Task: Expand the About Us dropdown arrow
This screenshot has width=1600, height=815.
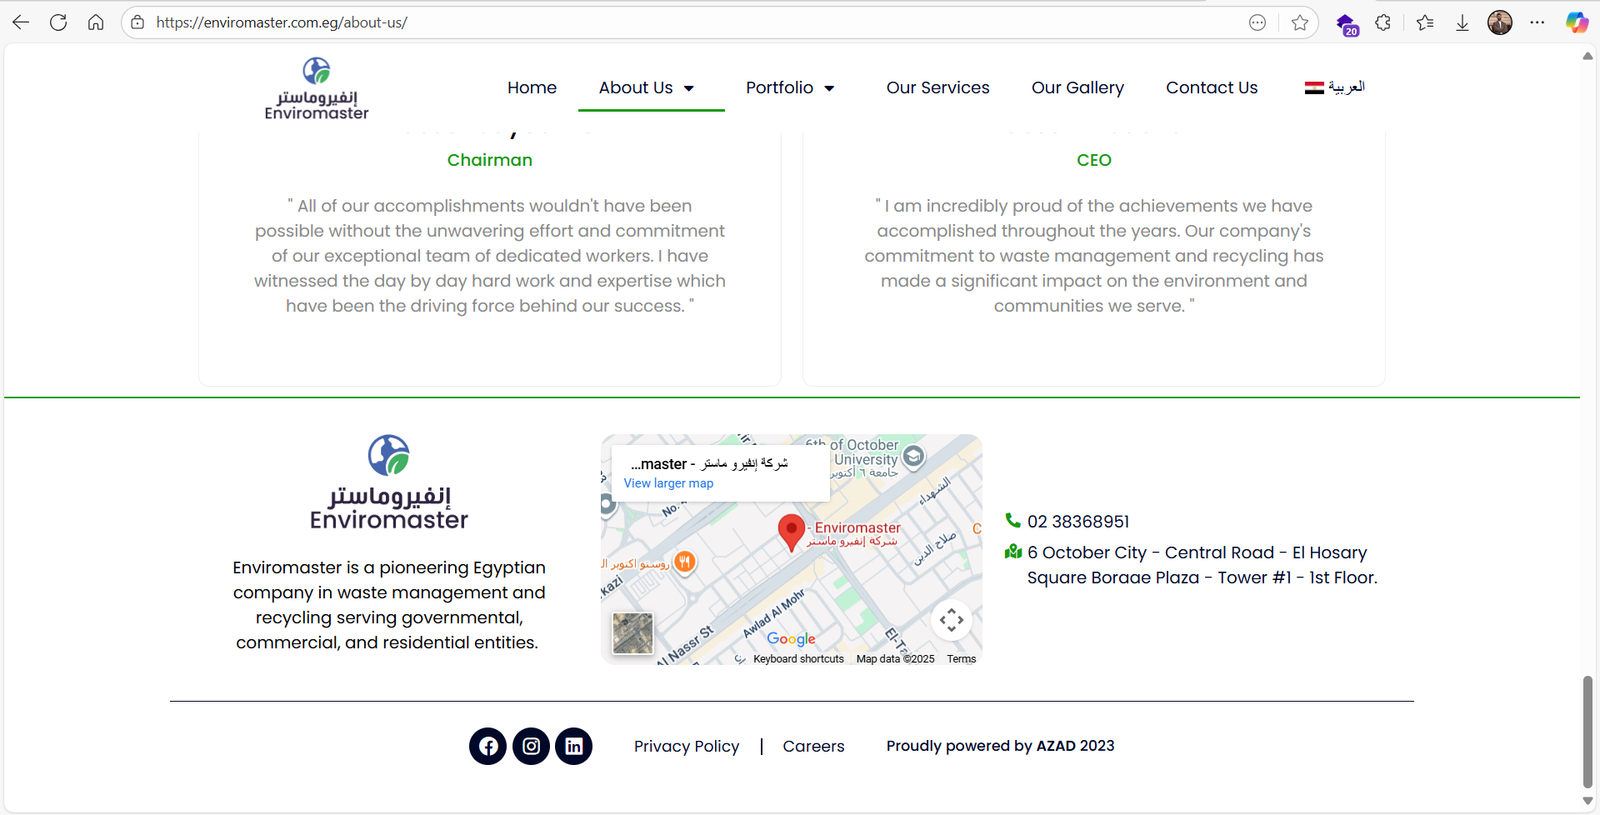Action: (689, 89)
